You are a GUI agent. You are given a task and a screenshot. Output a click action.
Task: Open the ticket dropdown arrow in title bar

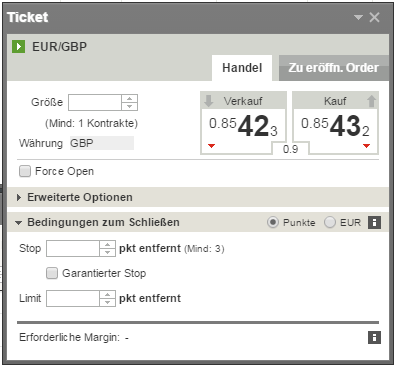pos(358,17)
